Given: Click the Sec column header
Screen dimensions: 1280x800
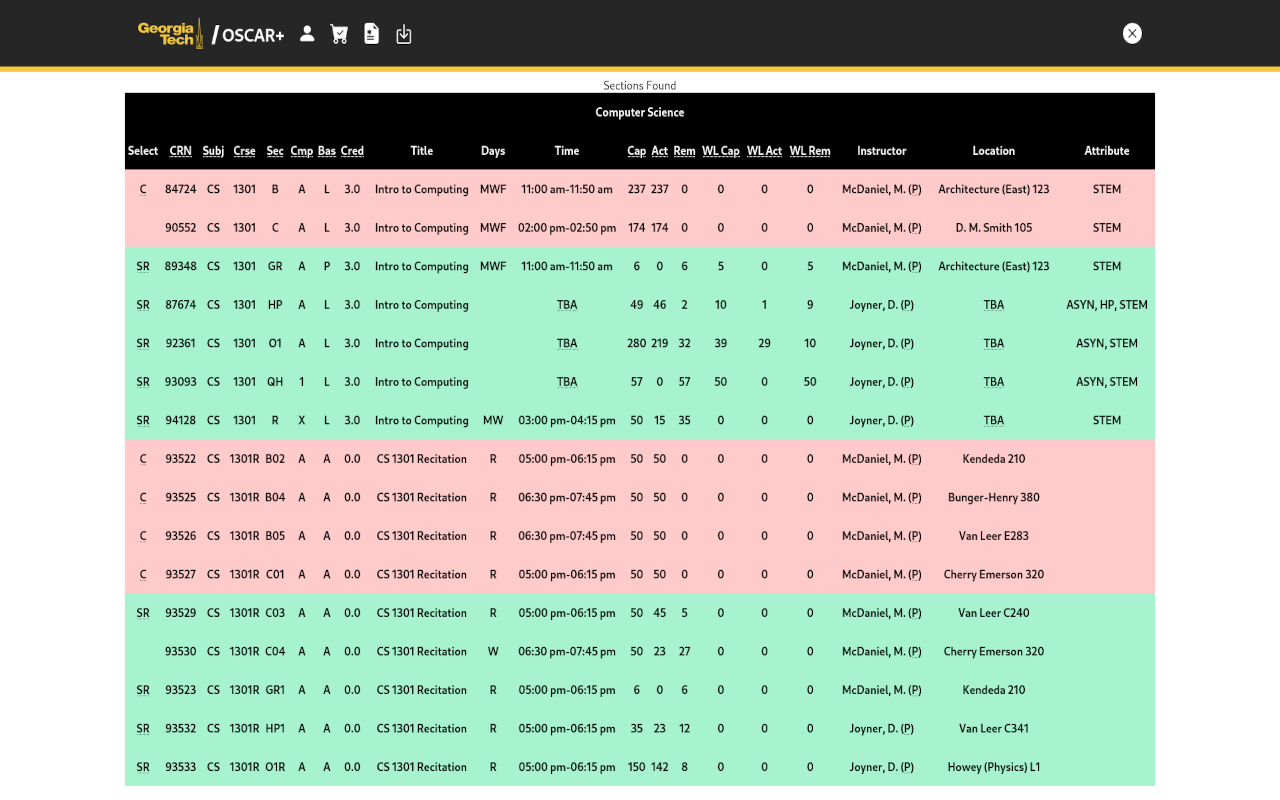Looking at the screenshot, I should coord(275,151).
